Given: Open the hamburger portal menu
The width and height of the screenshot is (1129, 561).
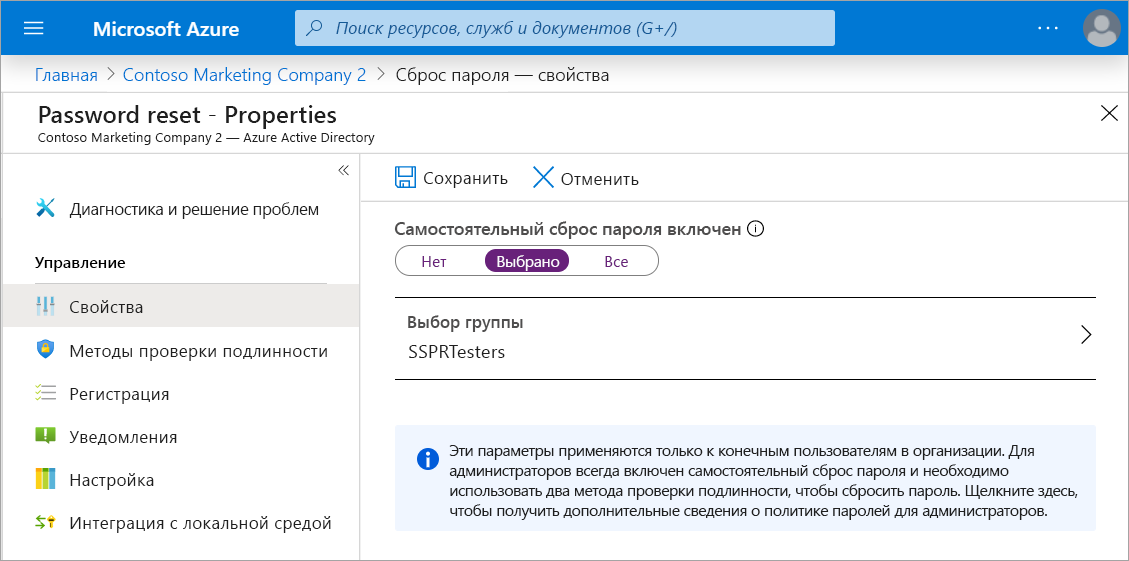Looking at the screenshot, I should pos(34,29).
